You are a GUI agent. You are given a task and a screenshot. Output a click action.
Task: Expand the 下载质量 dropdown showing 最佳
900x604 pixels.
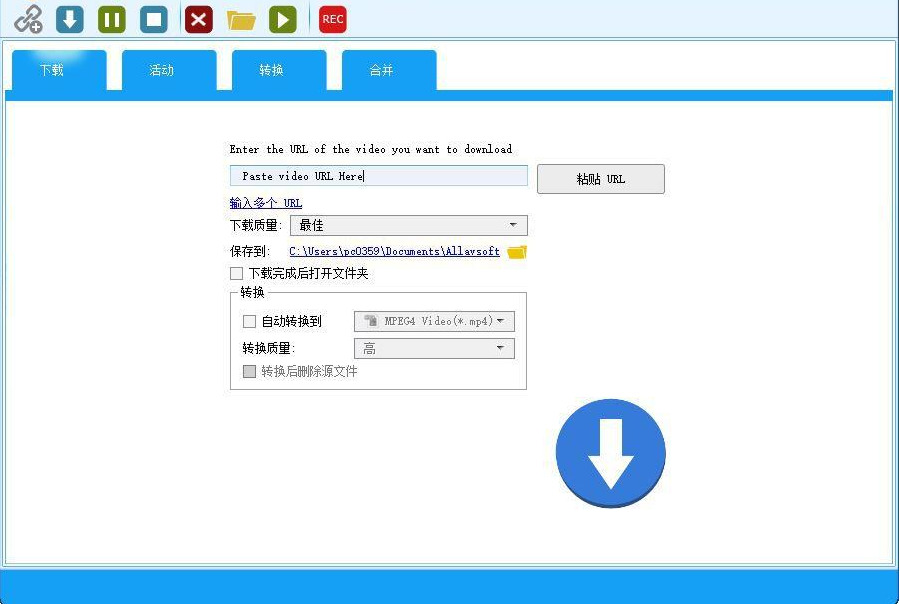pyautogui.click(x=409, y=225)
